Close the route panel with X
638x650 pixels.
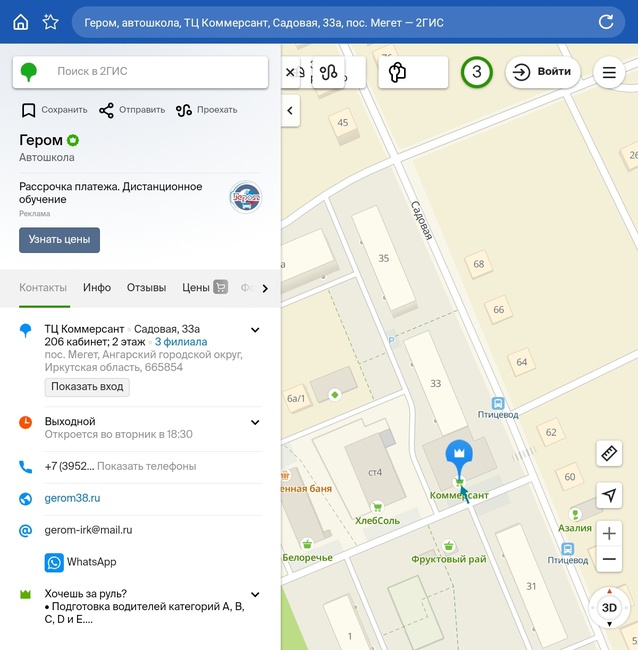[x=290, y=72]
